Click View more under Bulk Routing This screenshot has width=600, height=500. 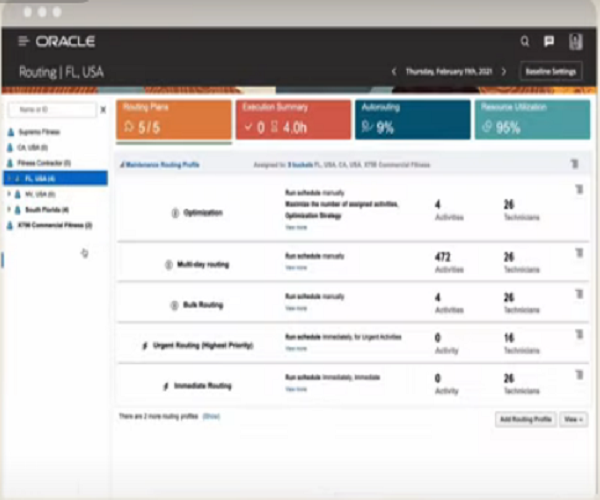[296, 308]
